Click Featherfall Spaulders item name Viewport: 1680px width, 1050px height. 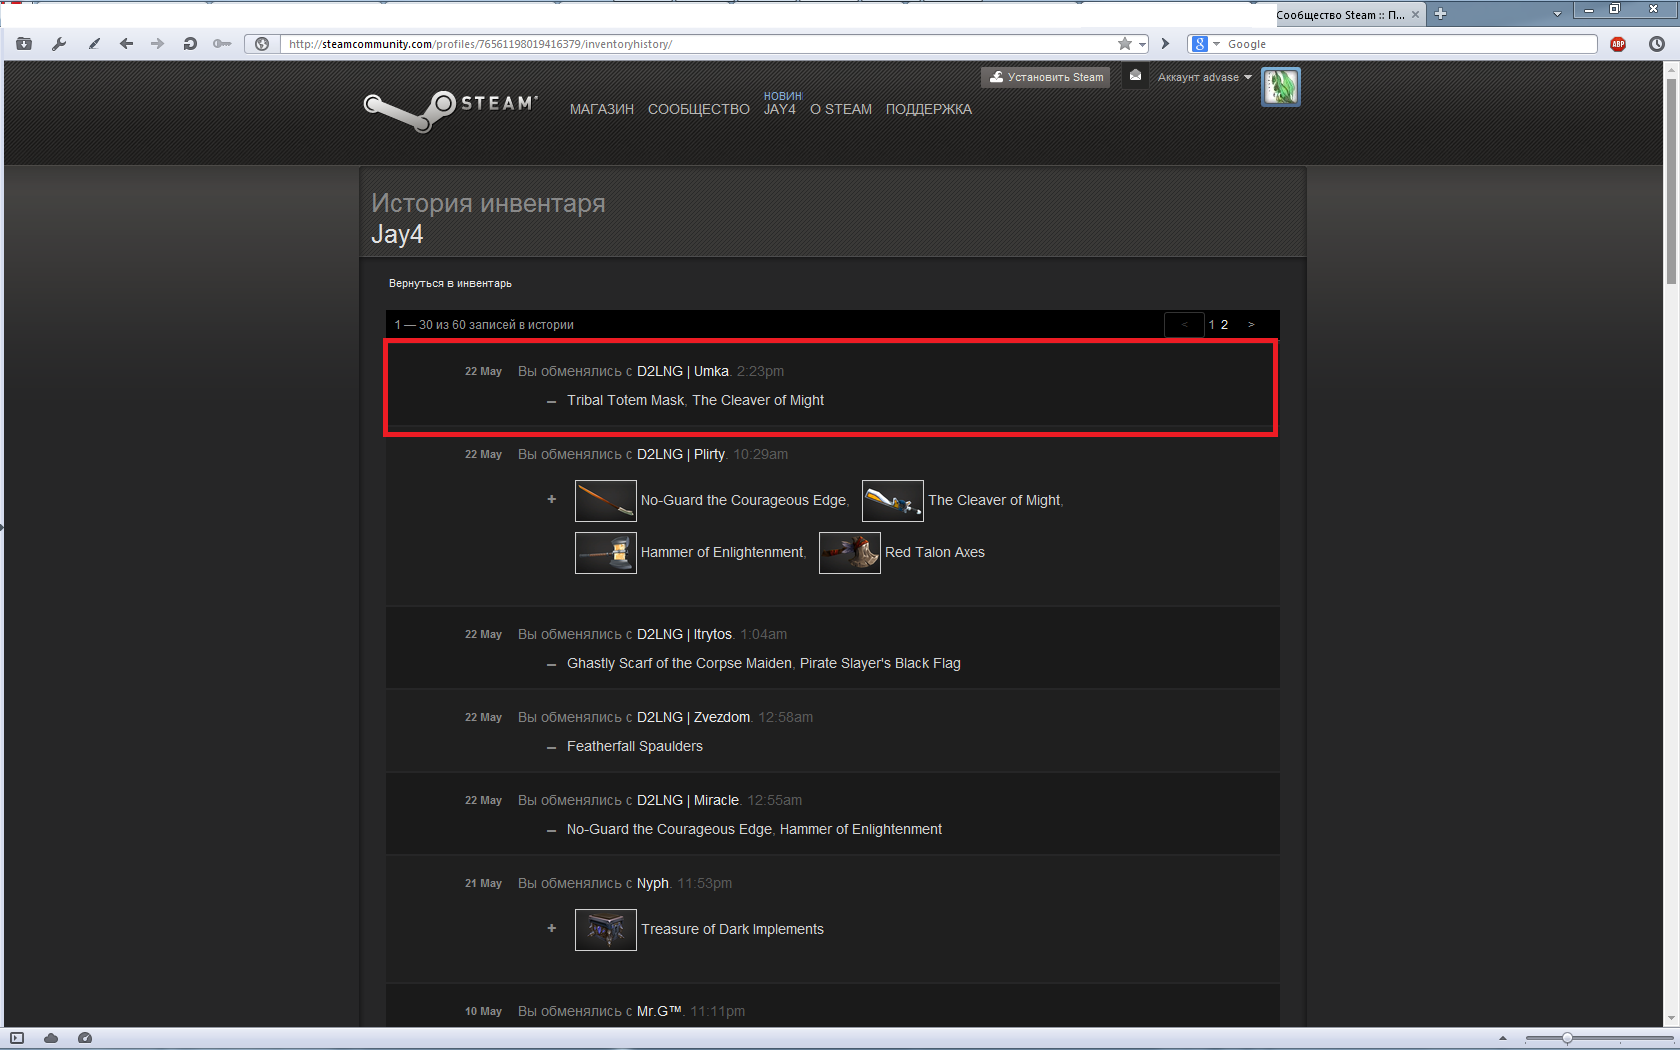pos(635,746)
